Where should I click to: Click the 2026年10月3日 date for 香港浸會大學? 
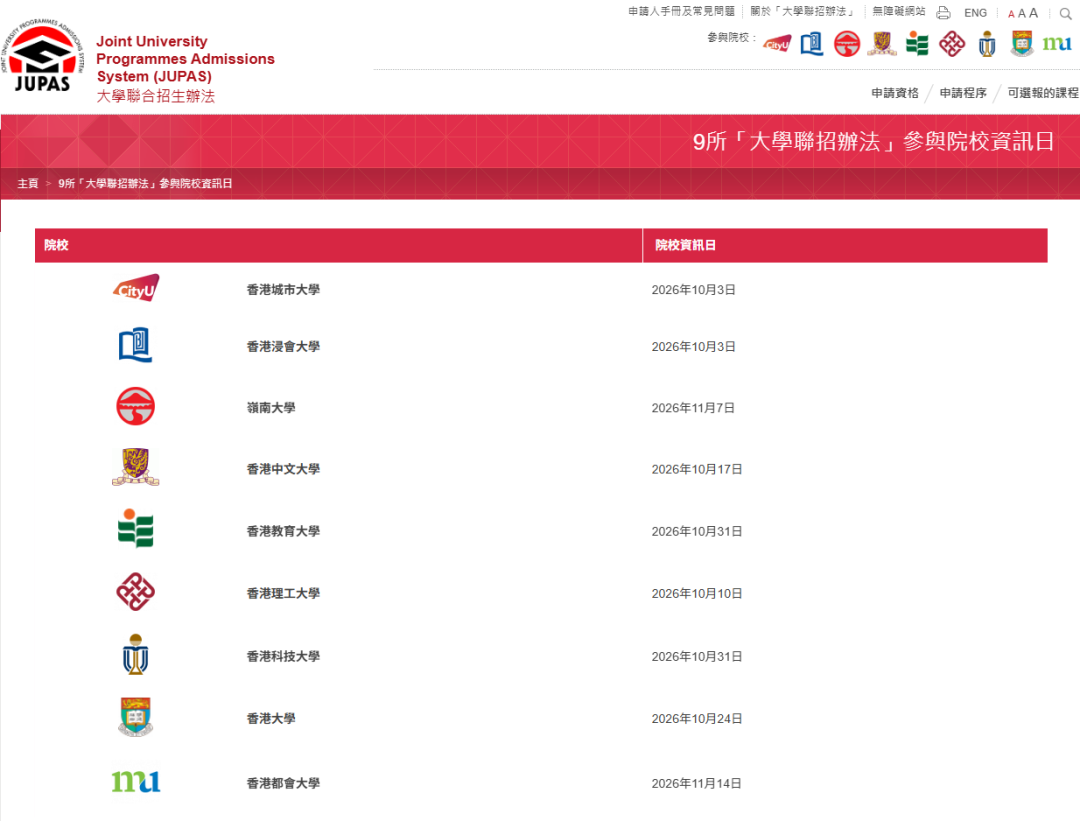[693, 346]
